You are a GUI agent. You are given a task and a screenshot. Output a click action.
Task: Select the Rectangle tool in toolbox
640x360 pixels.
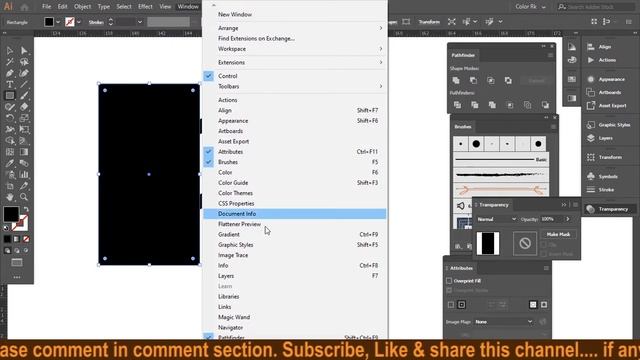[x=10, y=96]
